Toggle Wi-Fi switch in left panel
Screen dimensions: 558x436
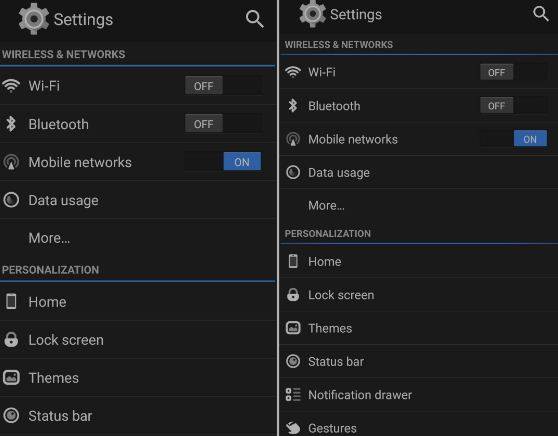[x=223, y=85]
